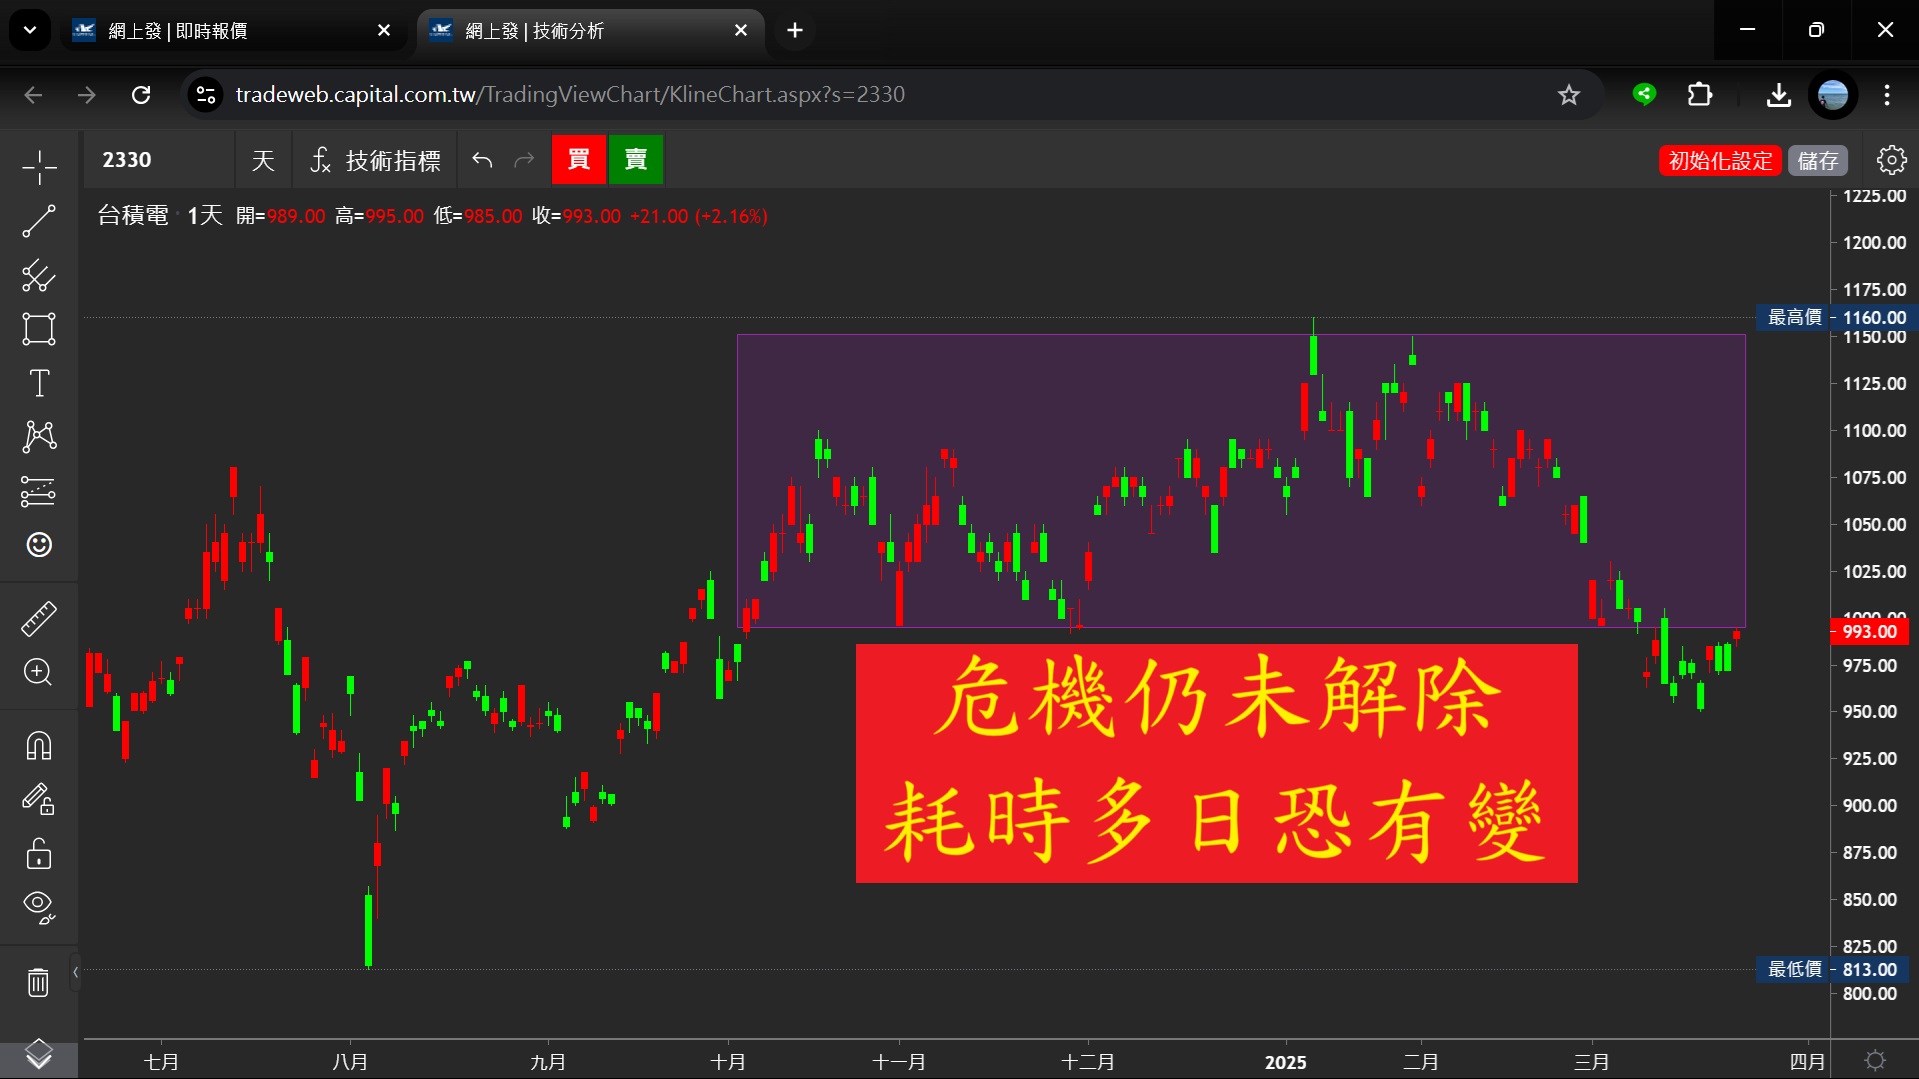The image size is (1919, 1079).
Task: Select the ruler measure tool
Action: (39, 619)
